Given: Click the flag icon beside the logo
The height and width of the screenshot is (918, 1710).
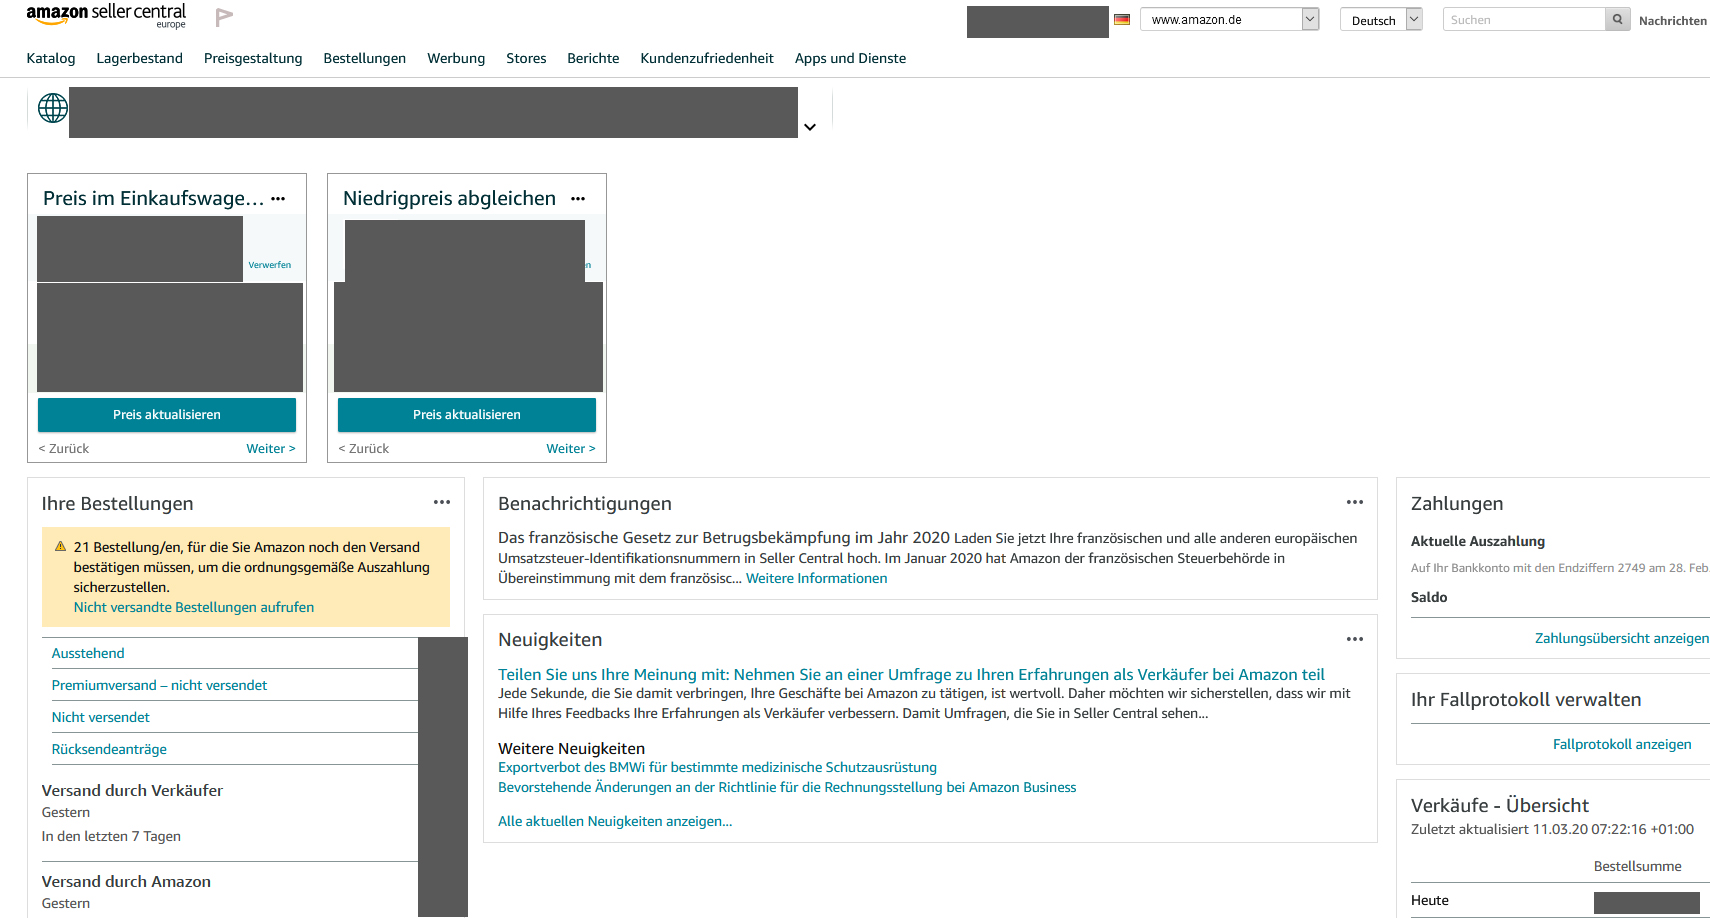Looking at the screenshot, I should click(224, 16).
